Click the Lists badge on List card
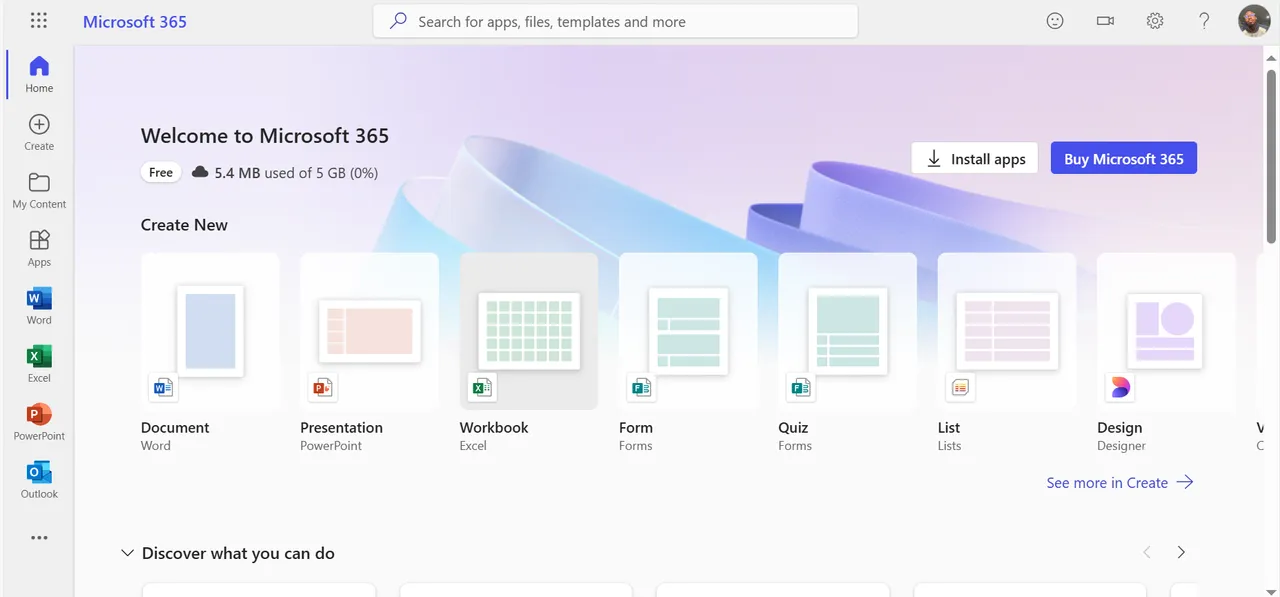The image size is (1280, 597). click(x=960, y=387)
